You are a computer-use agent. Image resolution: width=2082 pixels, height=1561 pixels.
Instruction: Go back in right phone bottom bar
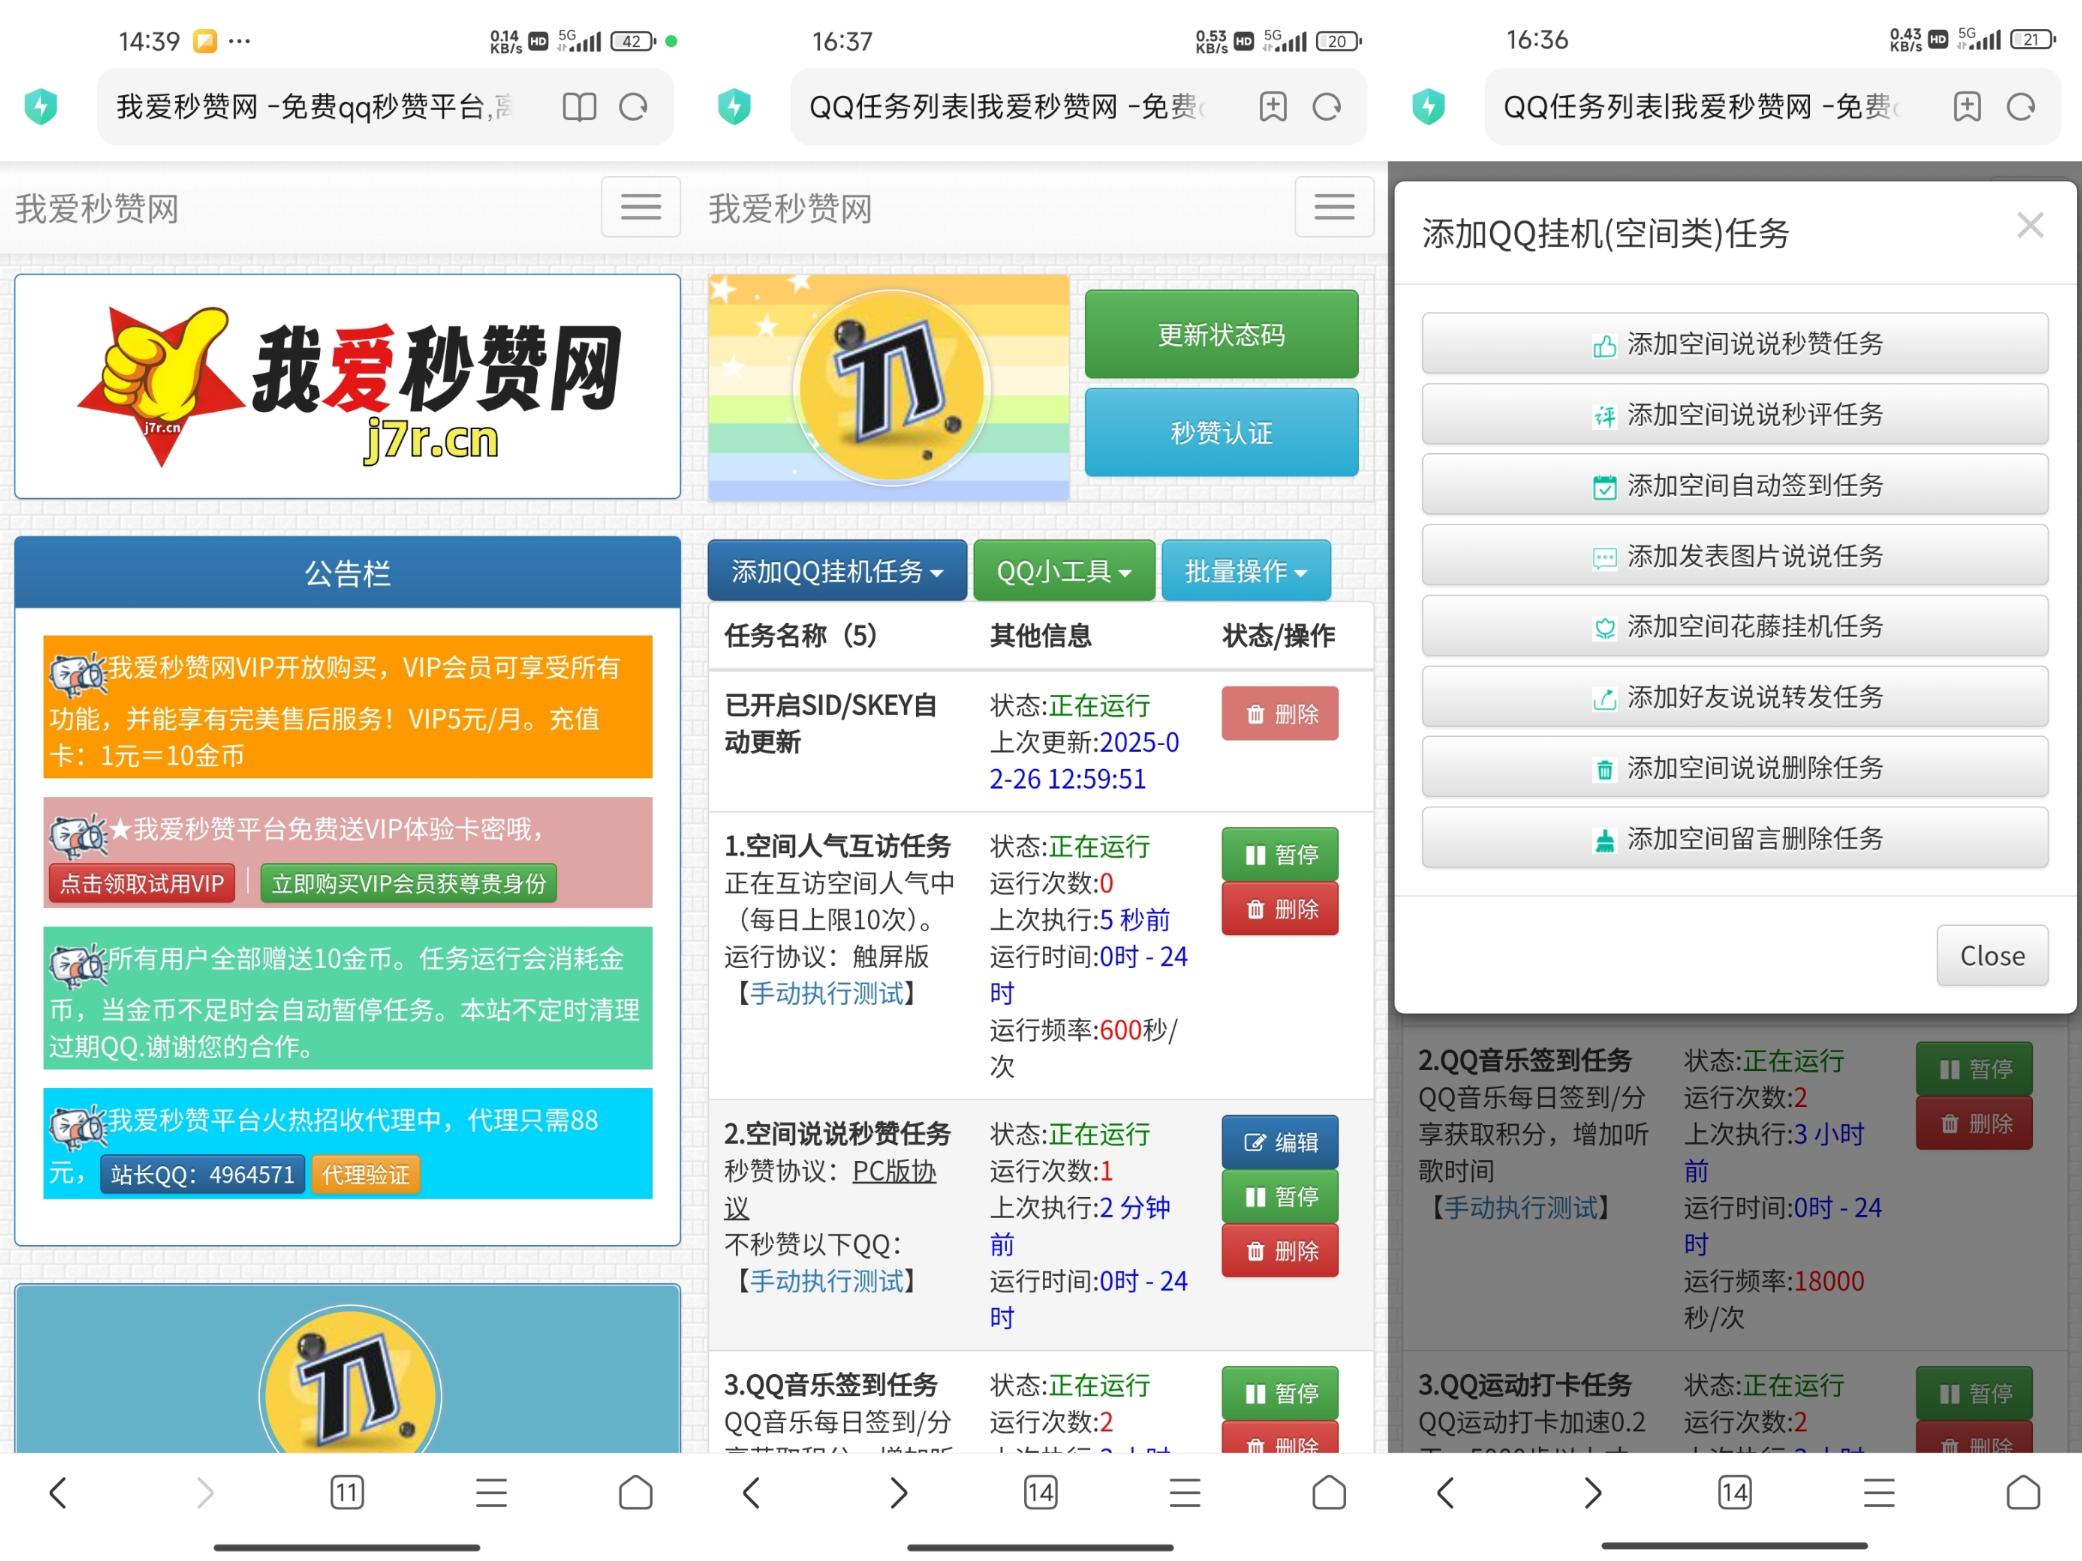pyautogui.click(x=1446, y=1493)
